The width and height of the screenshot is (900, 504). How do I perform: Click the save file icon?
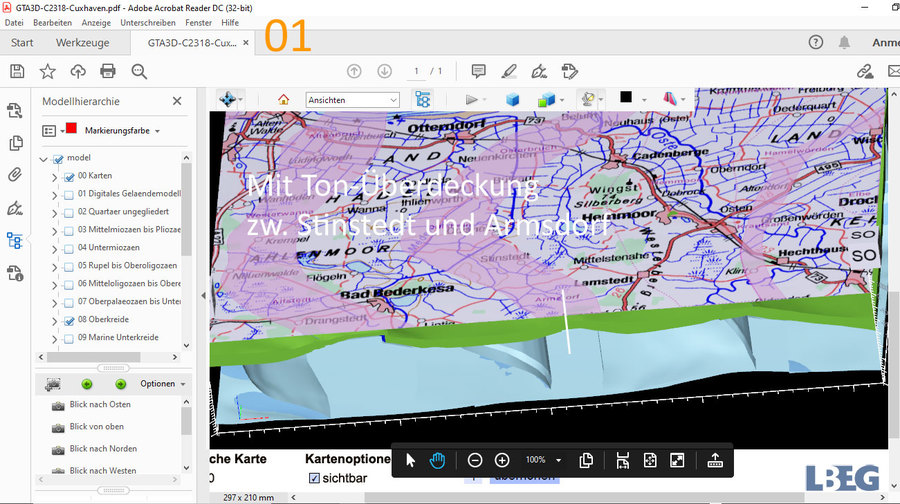pos(17,71)
